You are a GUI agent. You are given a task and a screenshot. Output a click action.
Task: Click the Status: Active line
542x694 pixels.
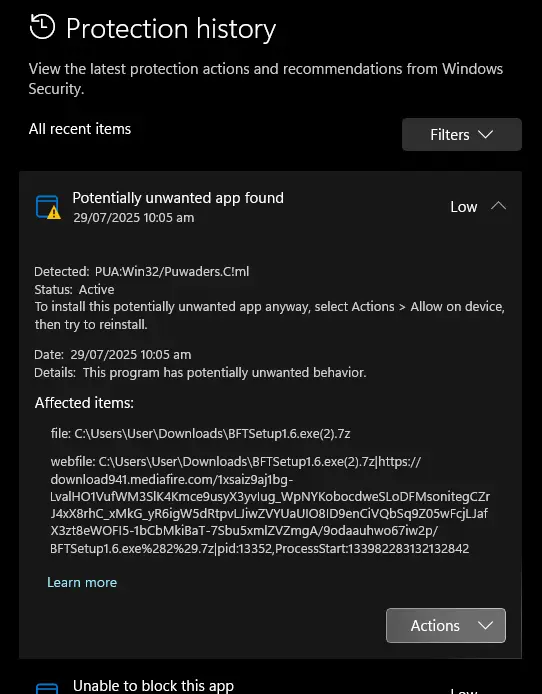[x=74, y=289]
